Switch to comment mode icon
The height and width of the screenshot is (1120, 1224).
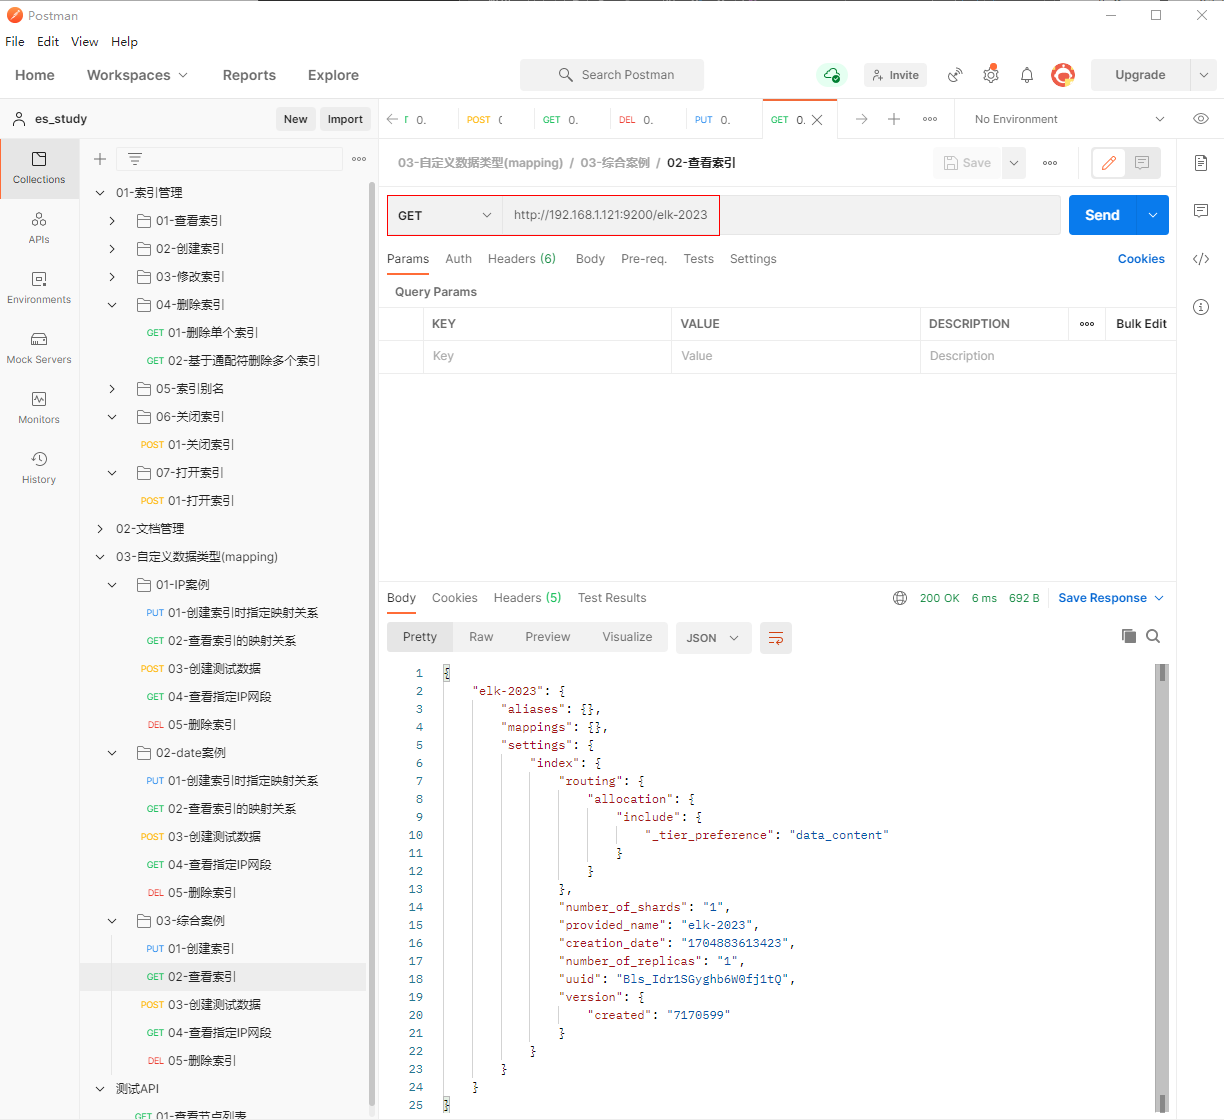point(1141,163)
